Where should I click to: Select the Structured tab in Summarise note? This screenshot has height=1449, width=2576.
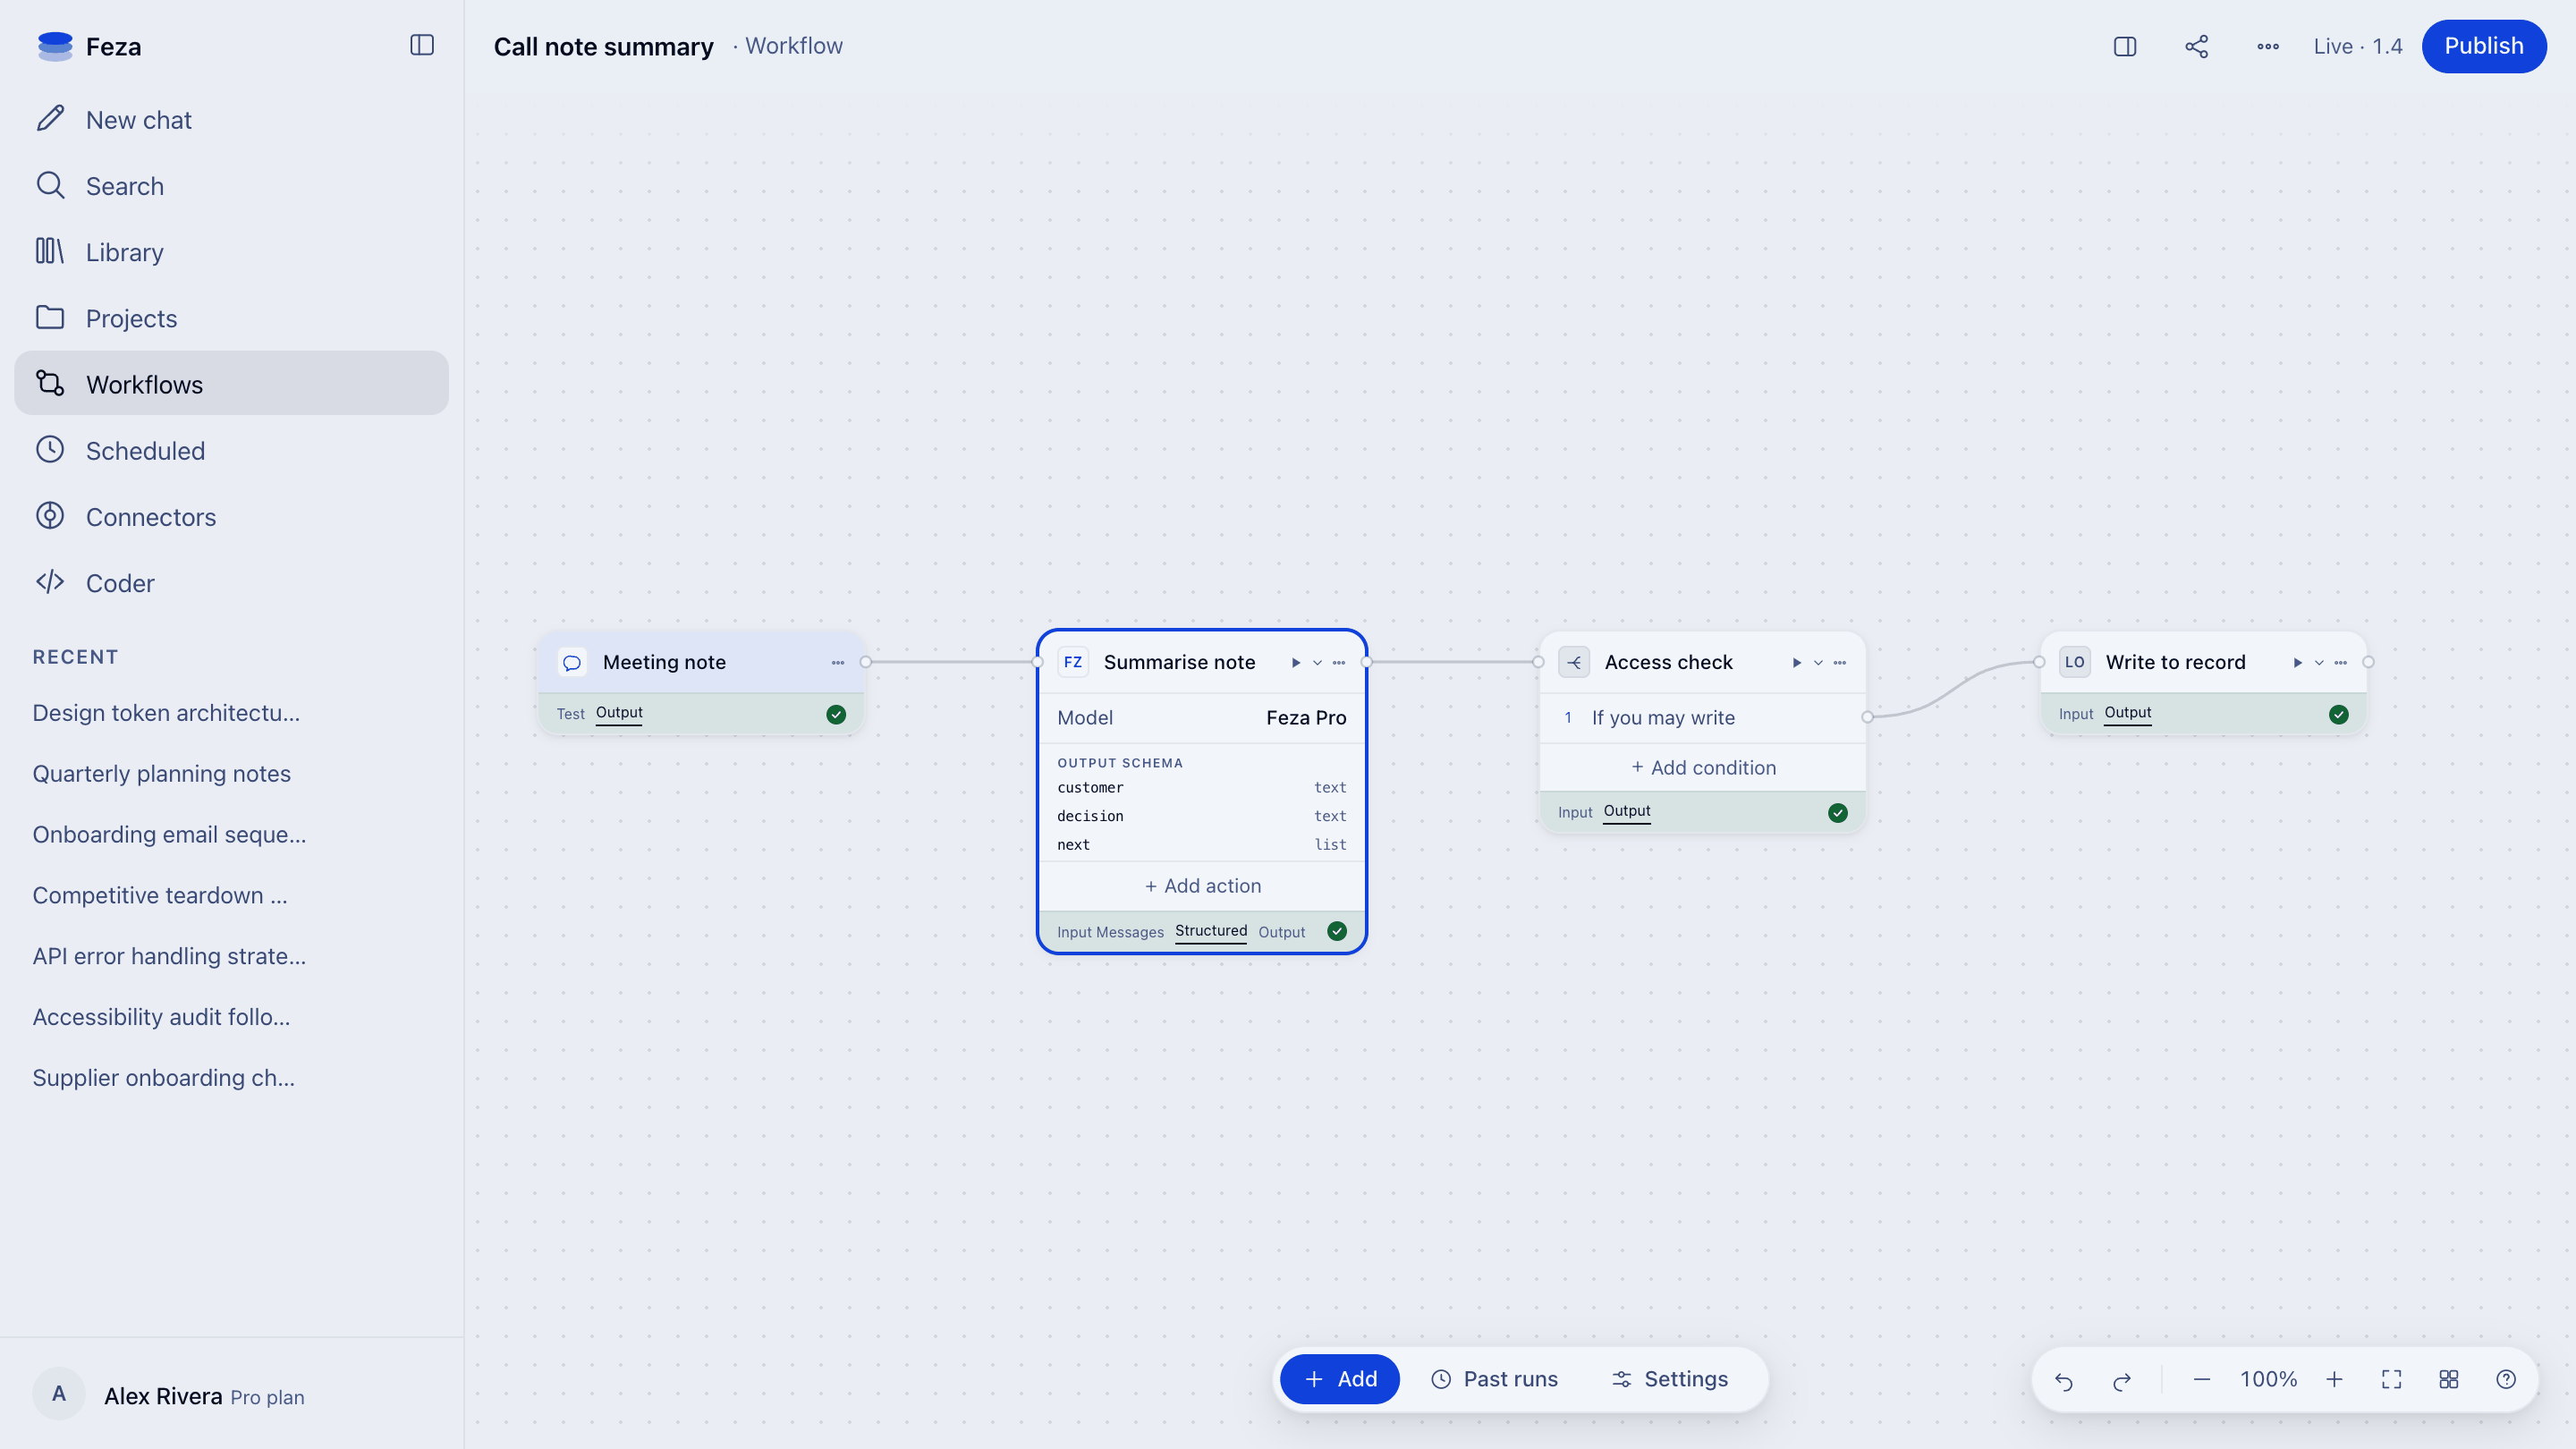[1211, 931]
